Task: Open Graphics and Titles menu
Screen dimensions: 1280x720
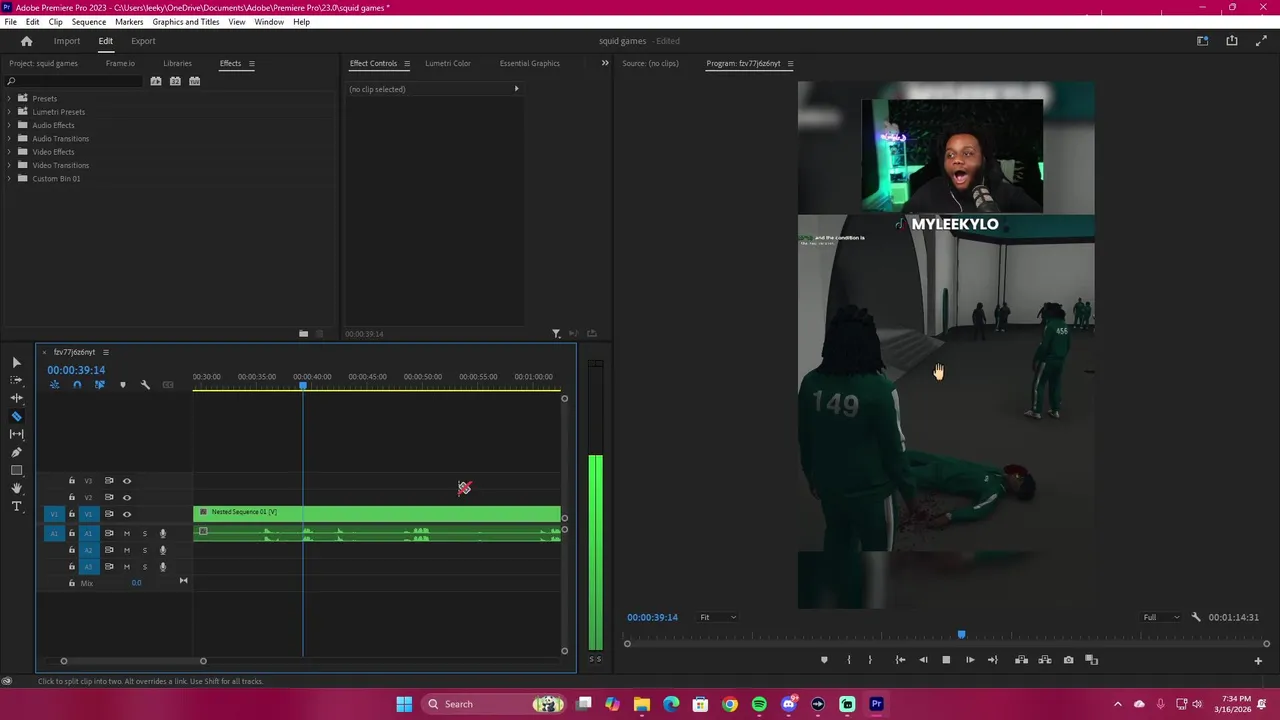Action: [x=186, y=22]
